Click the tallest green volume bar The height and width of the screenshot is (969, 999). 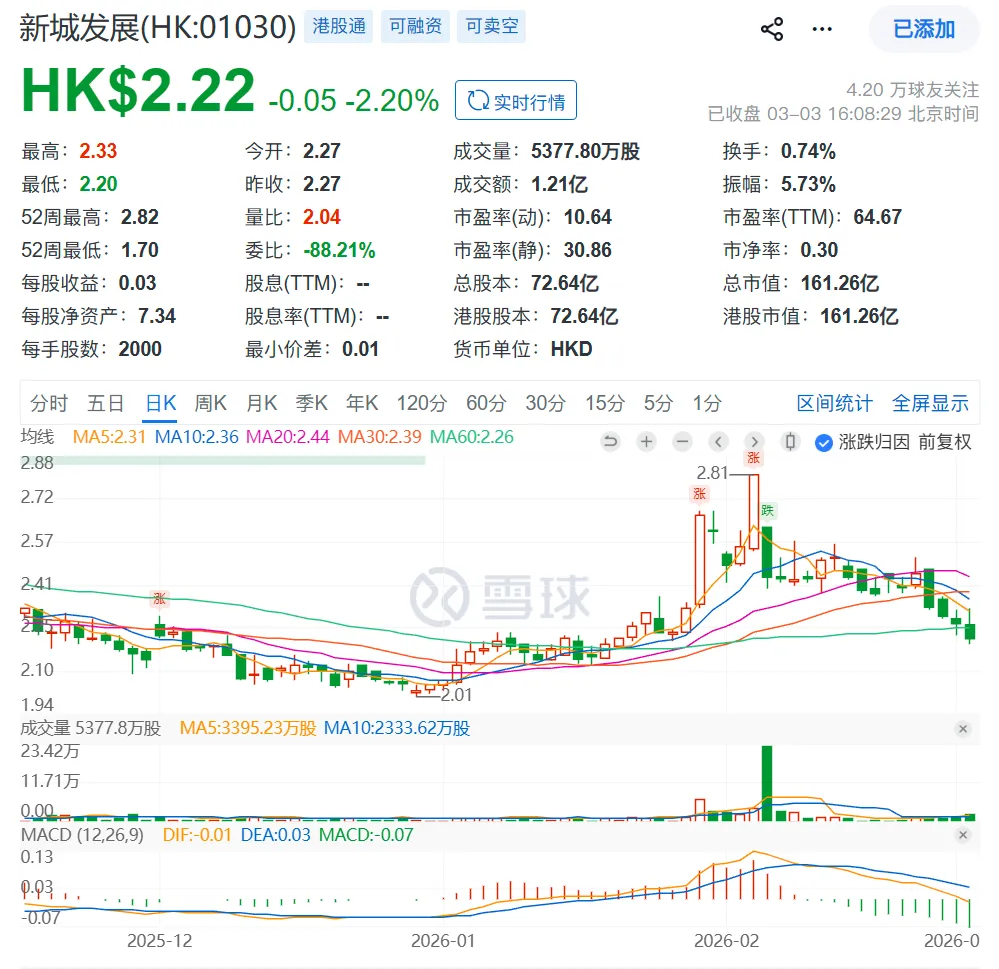click(x=767, y=782)
